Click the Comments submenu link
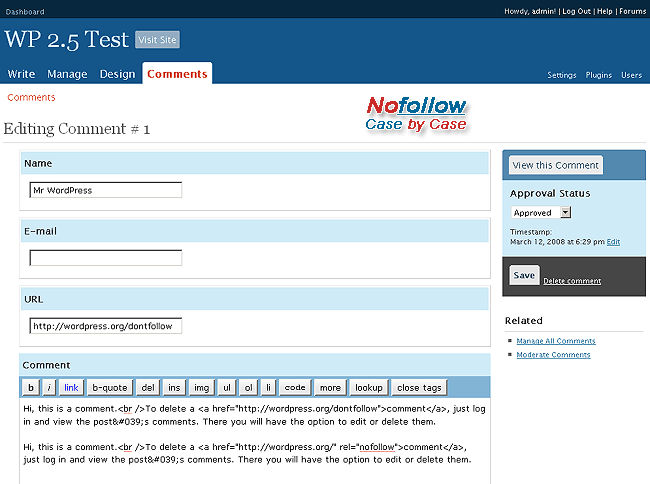The height and width of the screenshot is (484, 650). tap(31, 97)
